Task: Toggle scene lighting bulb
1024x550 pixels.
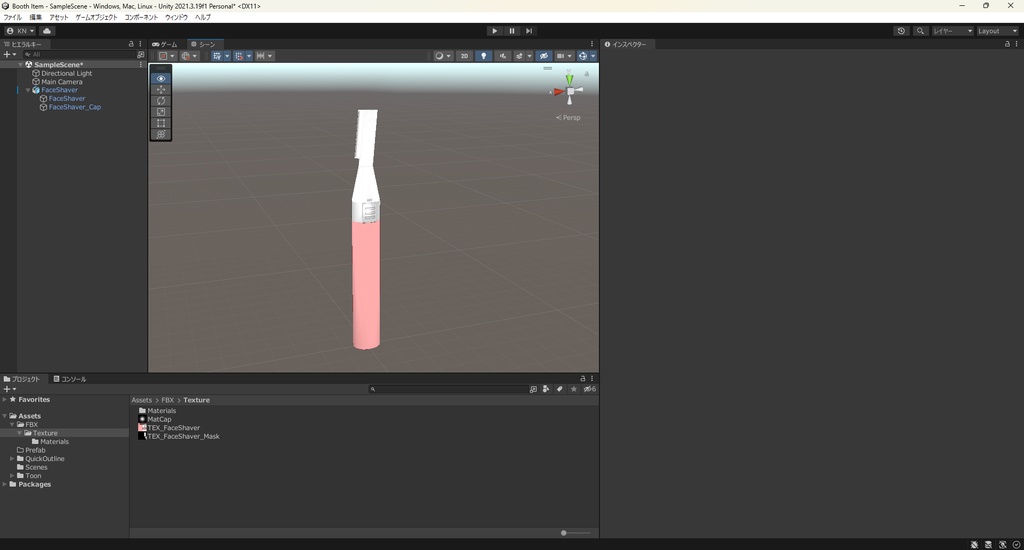Action: point(483,56)
